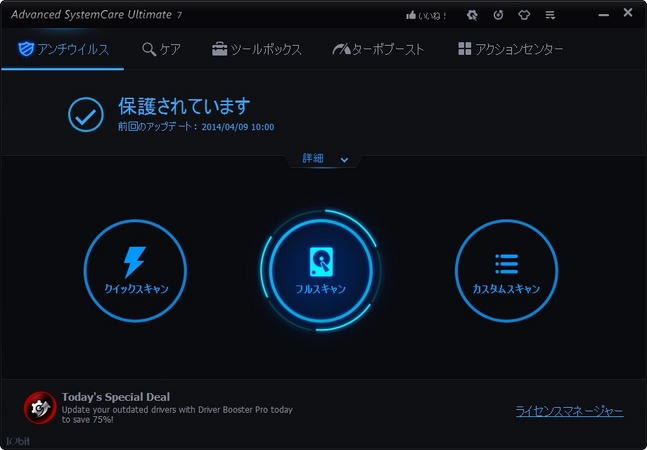The height and width of the screenshot is (450, 647).
Task: Open the options menu icon in title bar
Action: 550,15
